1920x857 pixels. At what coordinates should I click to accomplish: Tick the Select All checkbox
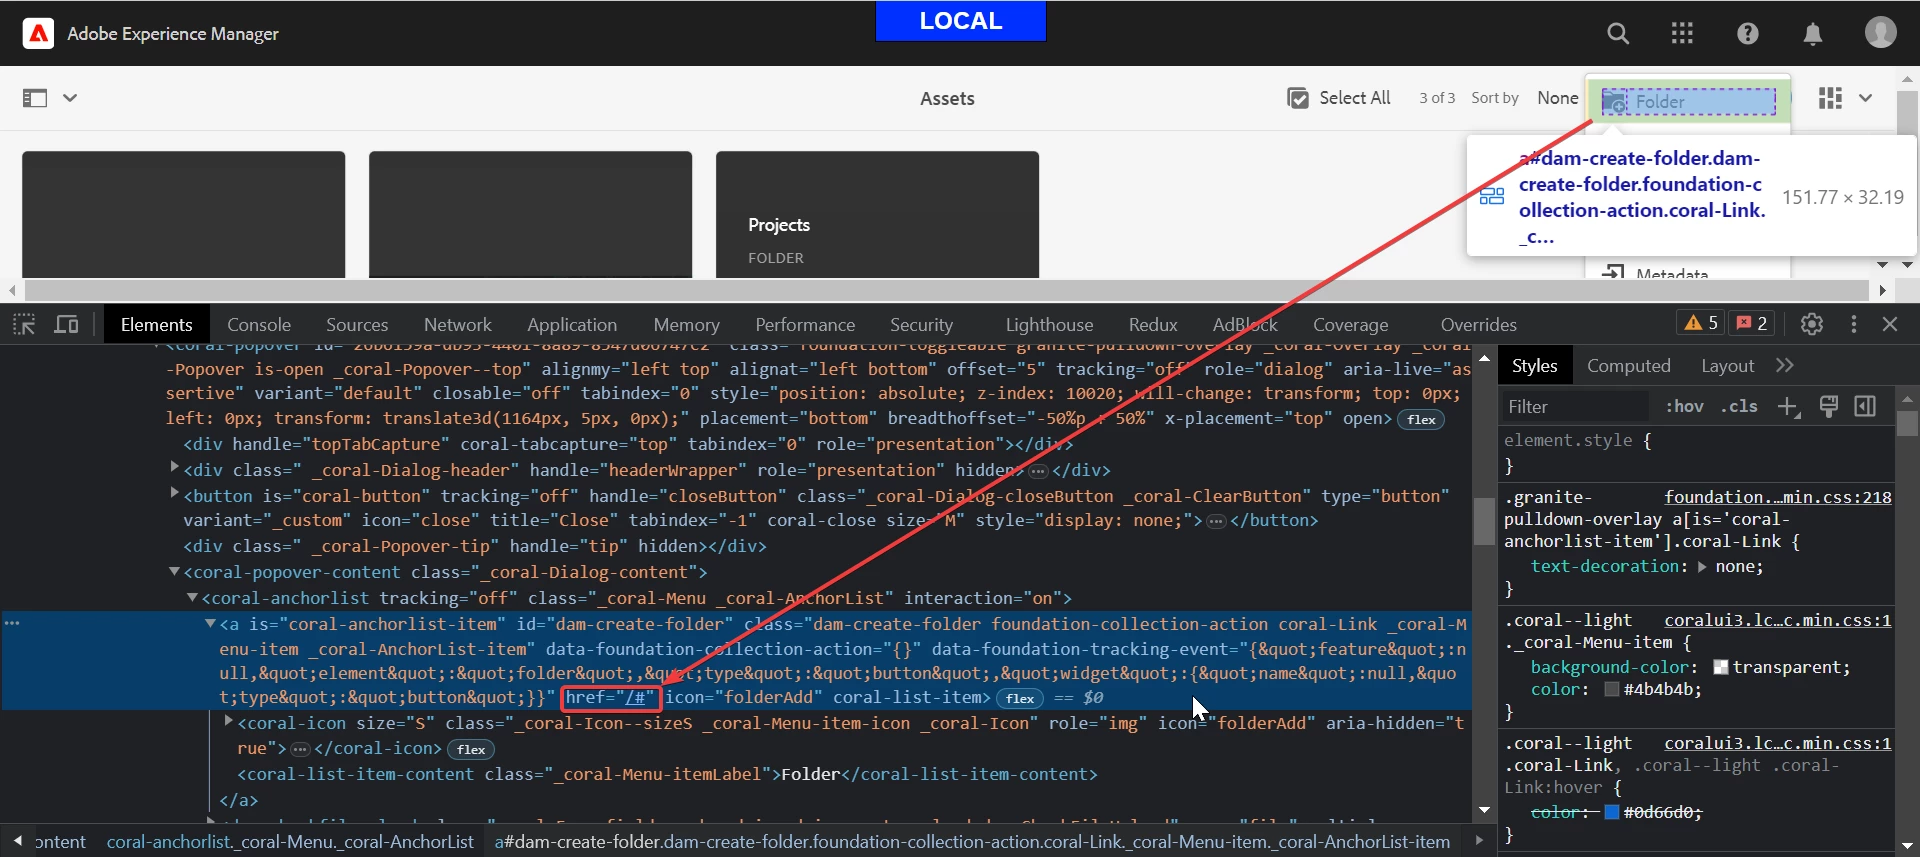coord(1298,98)
